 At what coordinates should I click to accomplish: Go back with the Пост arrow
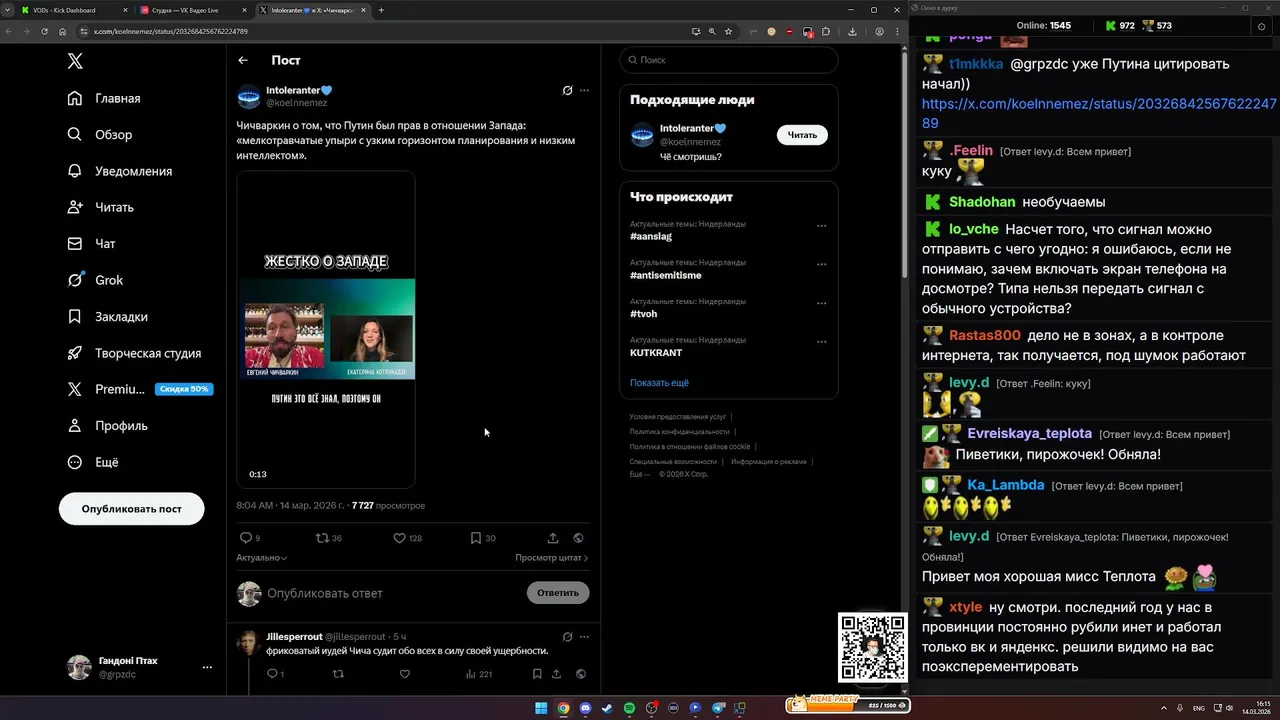tap(243, 60)
